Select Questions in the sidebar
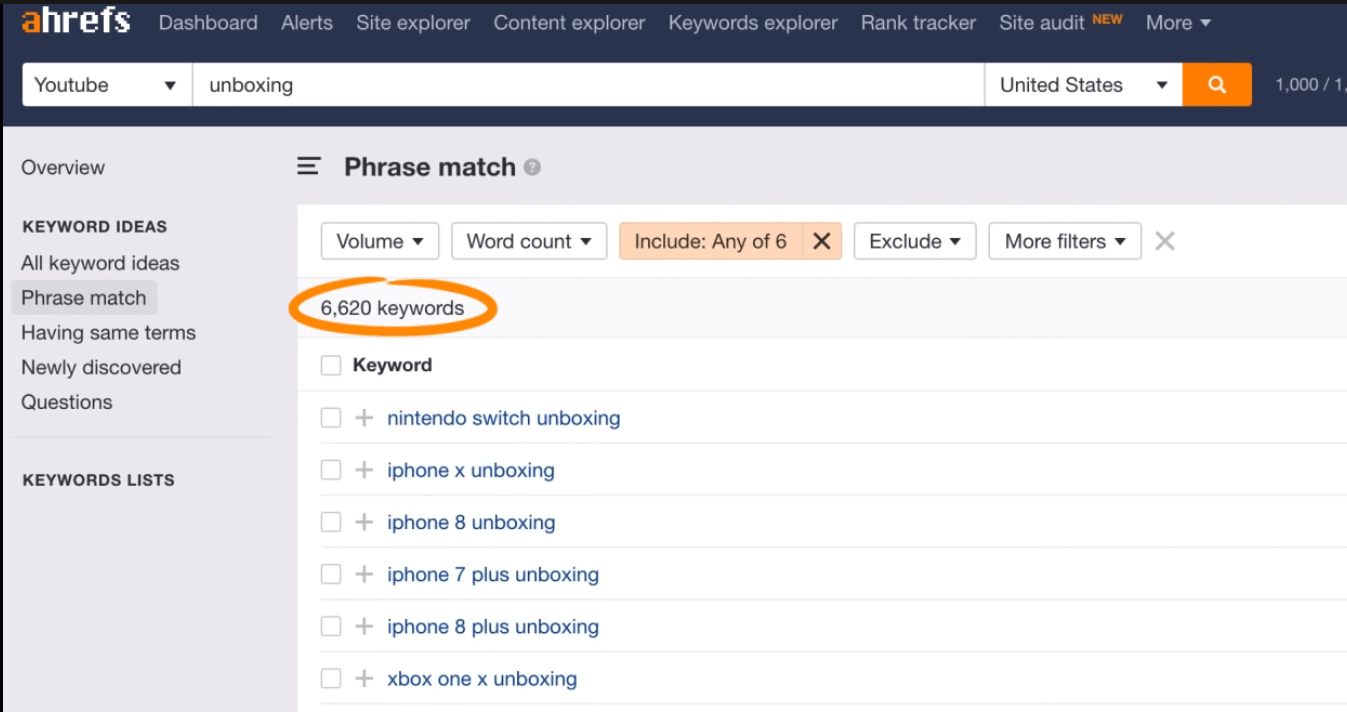Screen dimensions: 1347x712 67,402
